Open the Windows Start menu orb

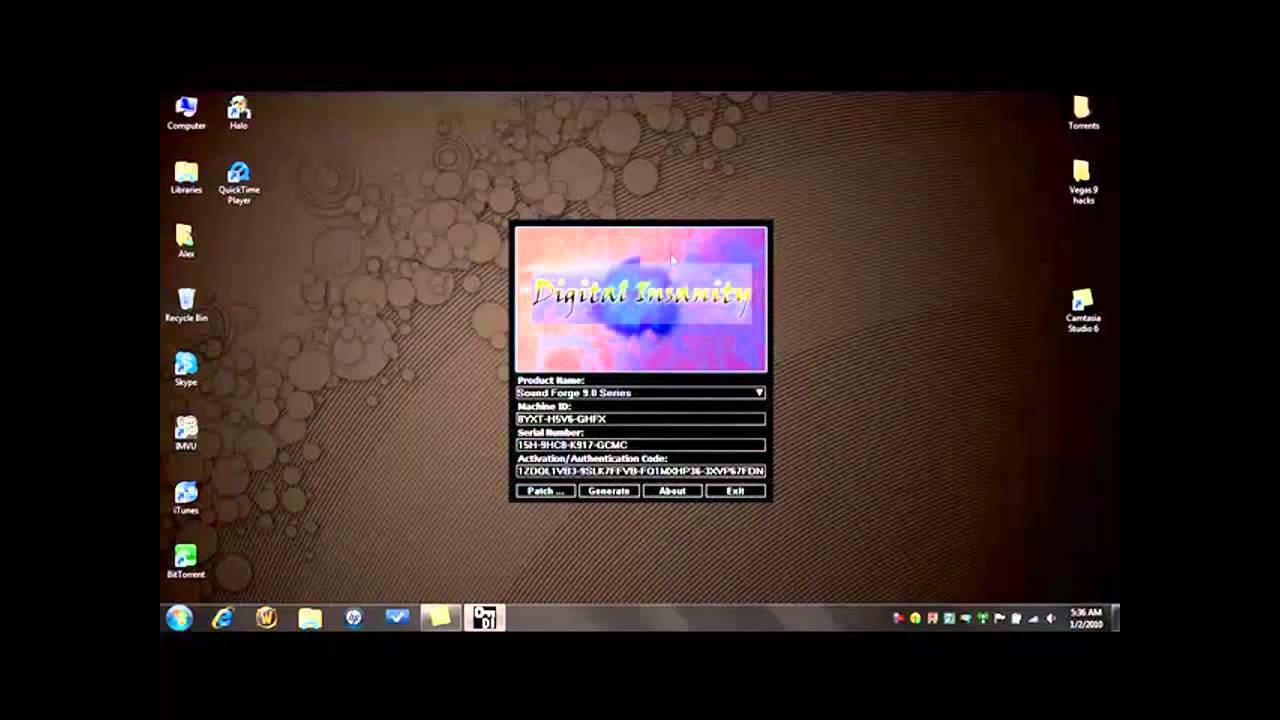click(179, 618)
